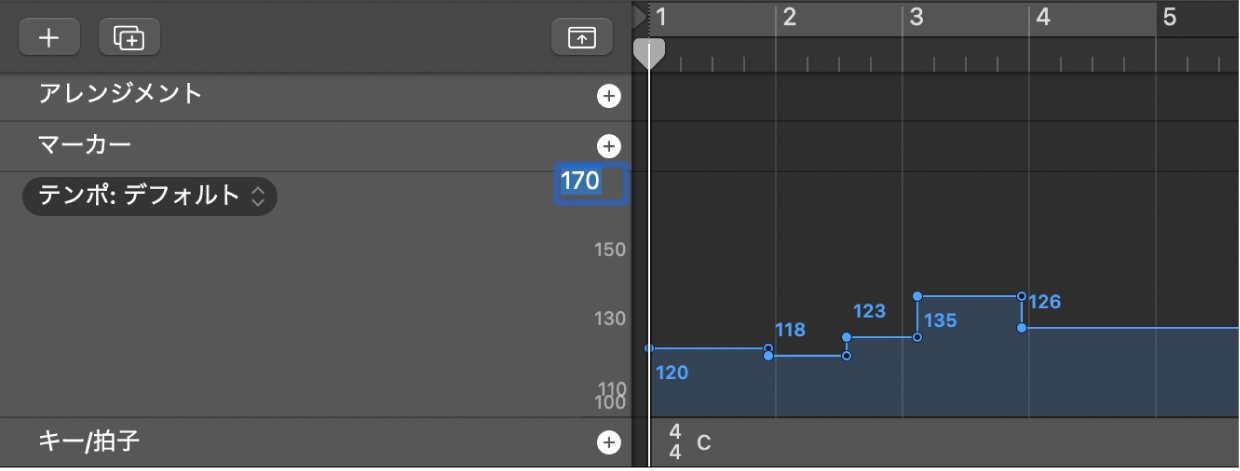
Task: Click the global tracks upload-style button
Action: (581, 37)
